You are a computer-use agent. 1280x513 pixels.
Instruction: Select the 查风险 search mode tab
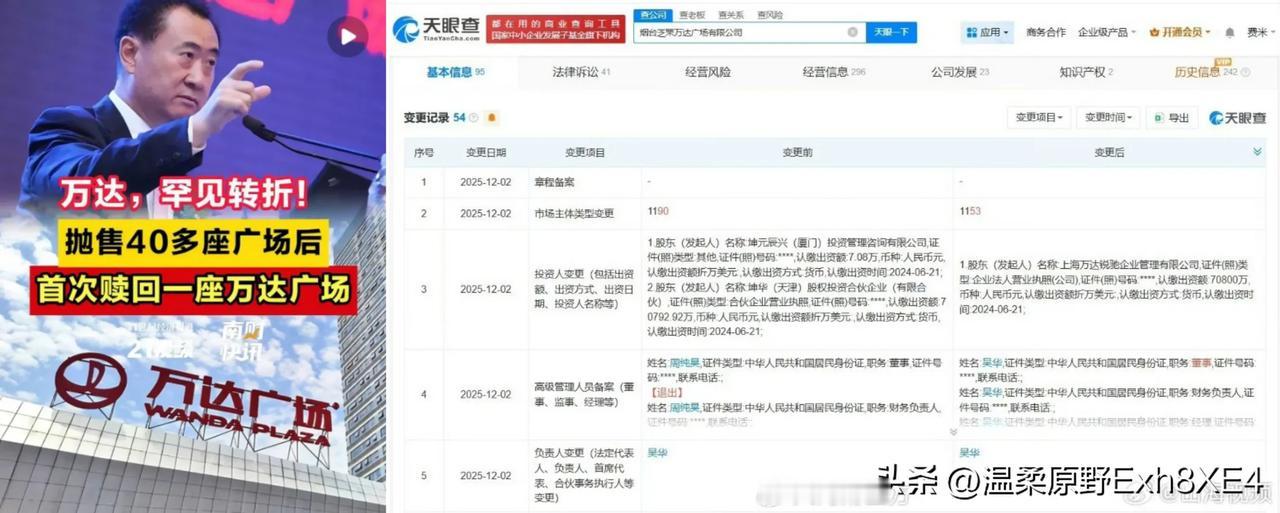pyautogui.click(x=770, y=15)
